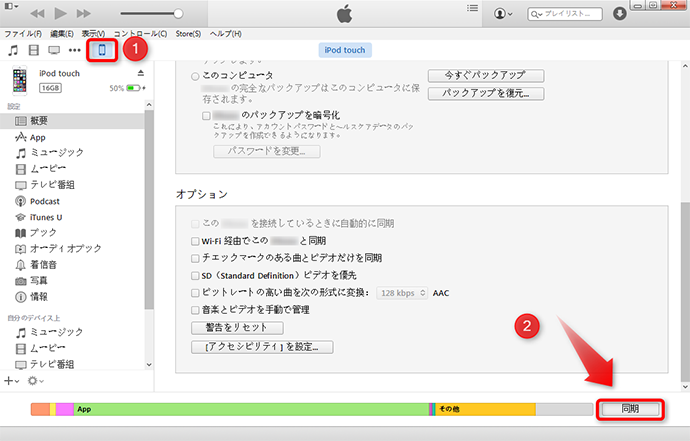Click 今すぐバックアップ button
Image resolution: width=690 pixels, height=441 pixels.
coord(486,75)
